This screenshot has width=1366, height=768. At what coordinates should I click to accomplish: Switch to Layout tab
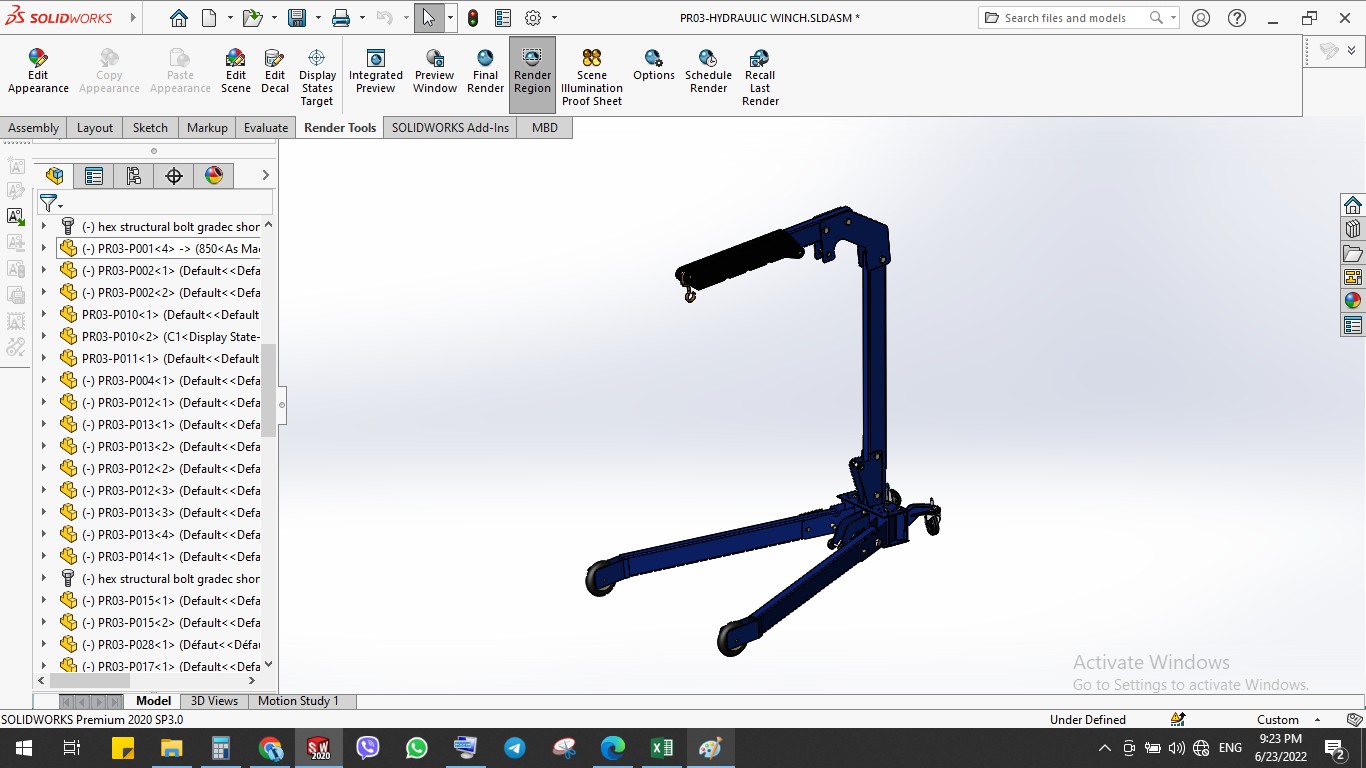[x=95, y=128]
